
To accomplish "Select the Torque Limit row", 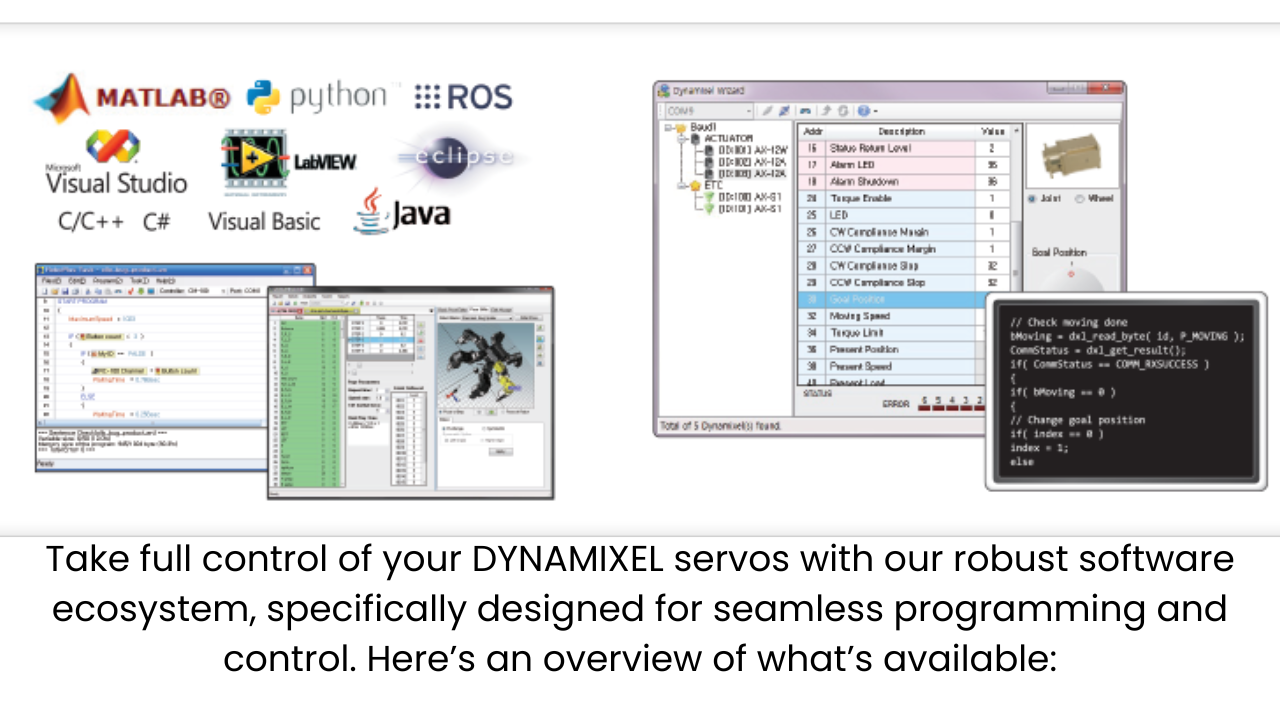I will coord(892,333).
